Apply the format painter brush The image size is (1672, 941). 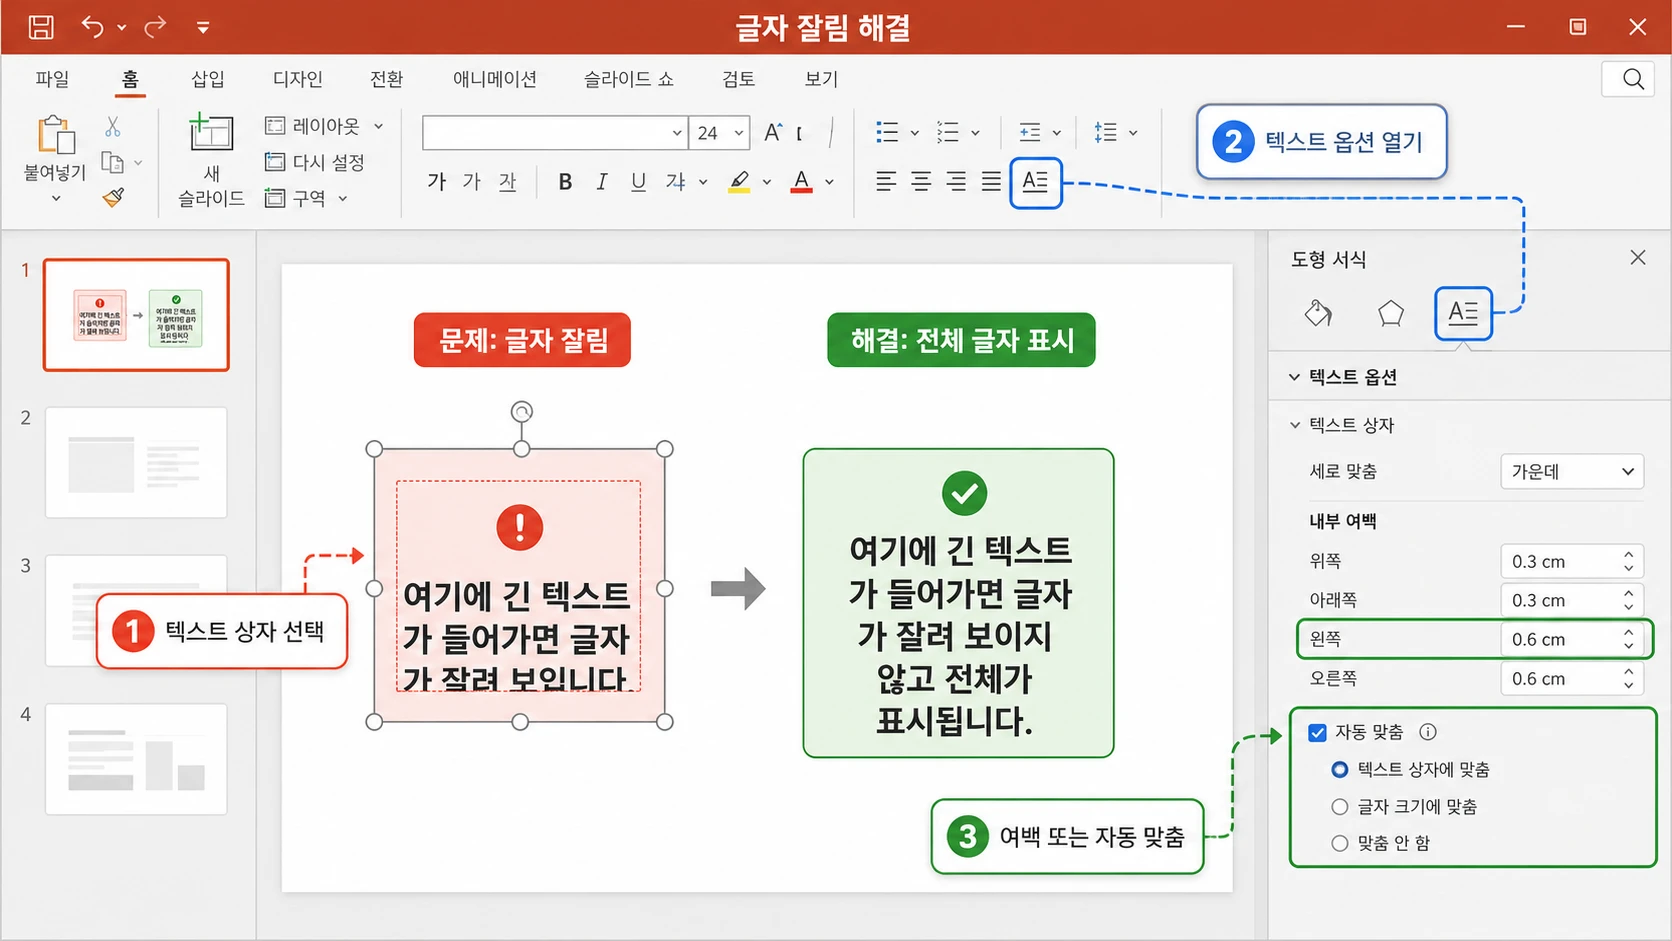(x=114, y=197)
